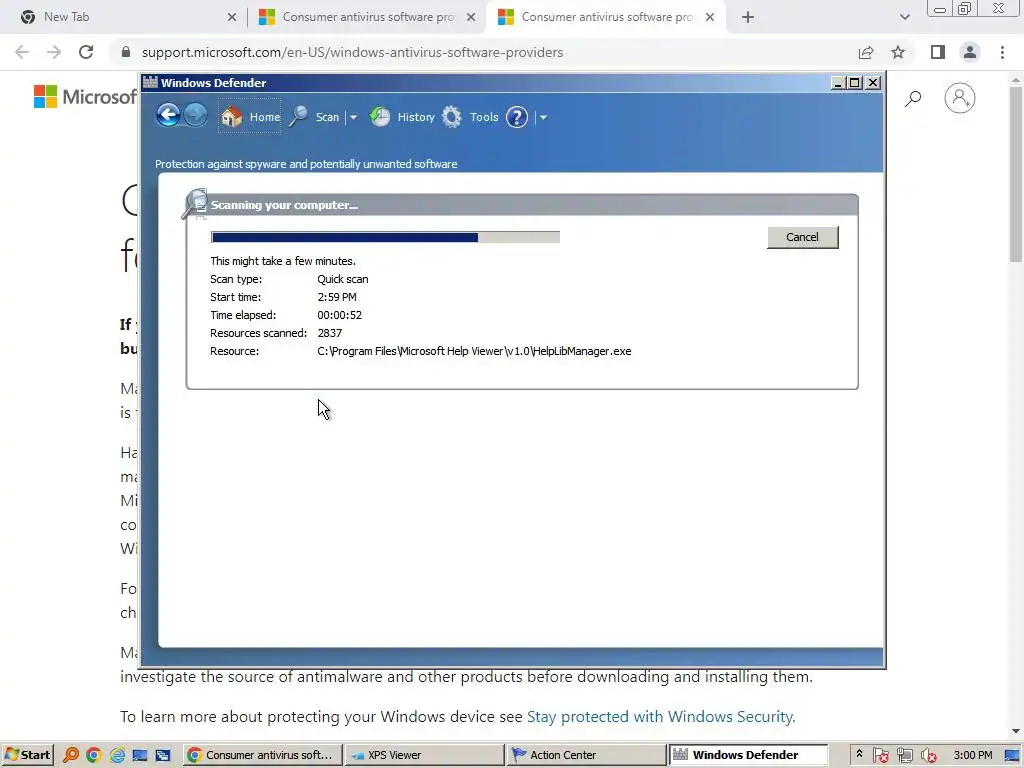Share this page via share icon
The image size is (1024, 768).
pyautogui.click(x=866, y=52)
